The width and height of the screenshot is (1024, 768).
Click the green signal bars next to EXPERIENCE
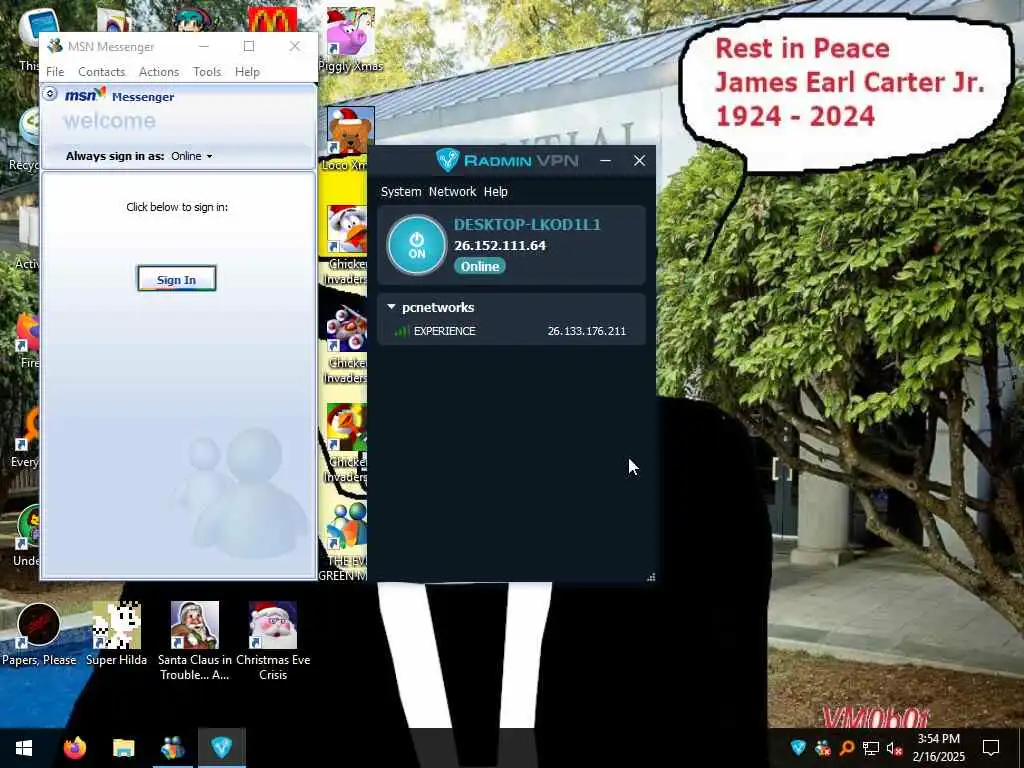tap(402, 331)
